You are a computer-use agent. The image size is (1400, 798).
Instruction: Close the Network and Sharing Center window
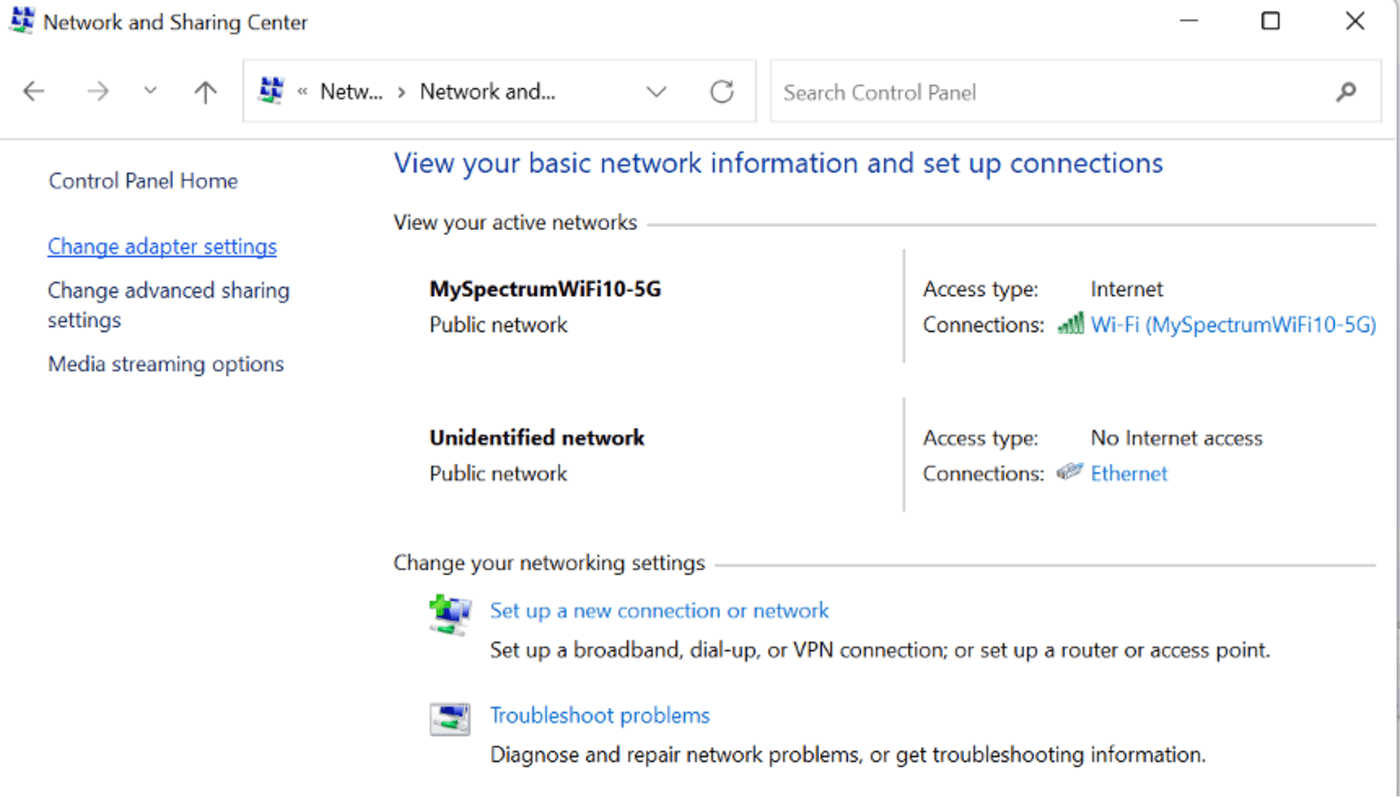[1355, 21]
